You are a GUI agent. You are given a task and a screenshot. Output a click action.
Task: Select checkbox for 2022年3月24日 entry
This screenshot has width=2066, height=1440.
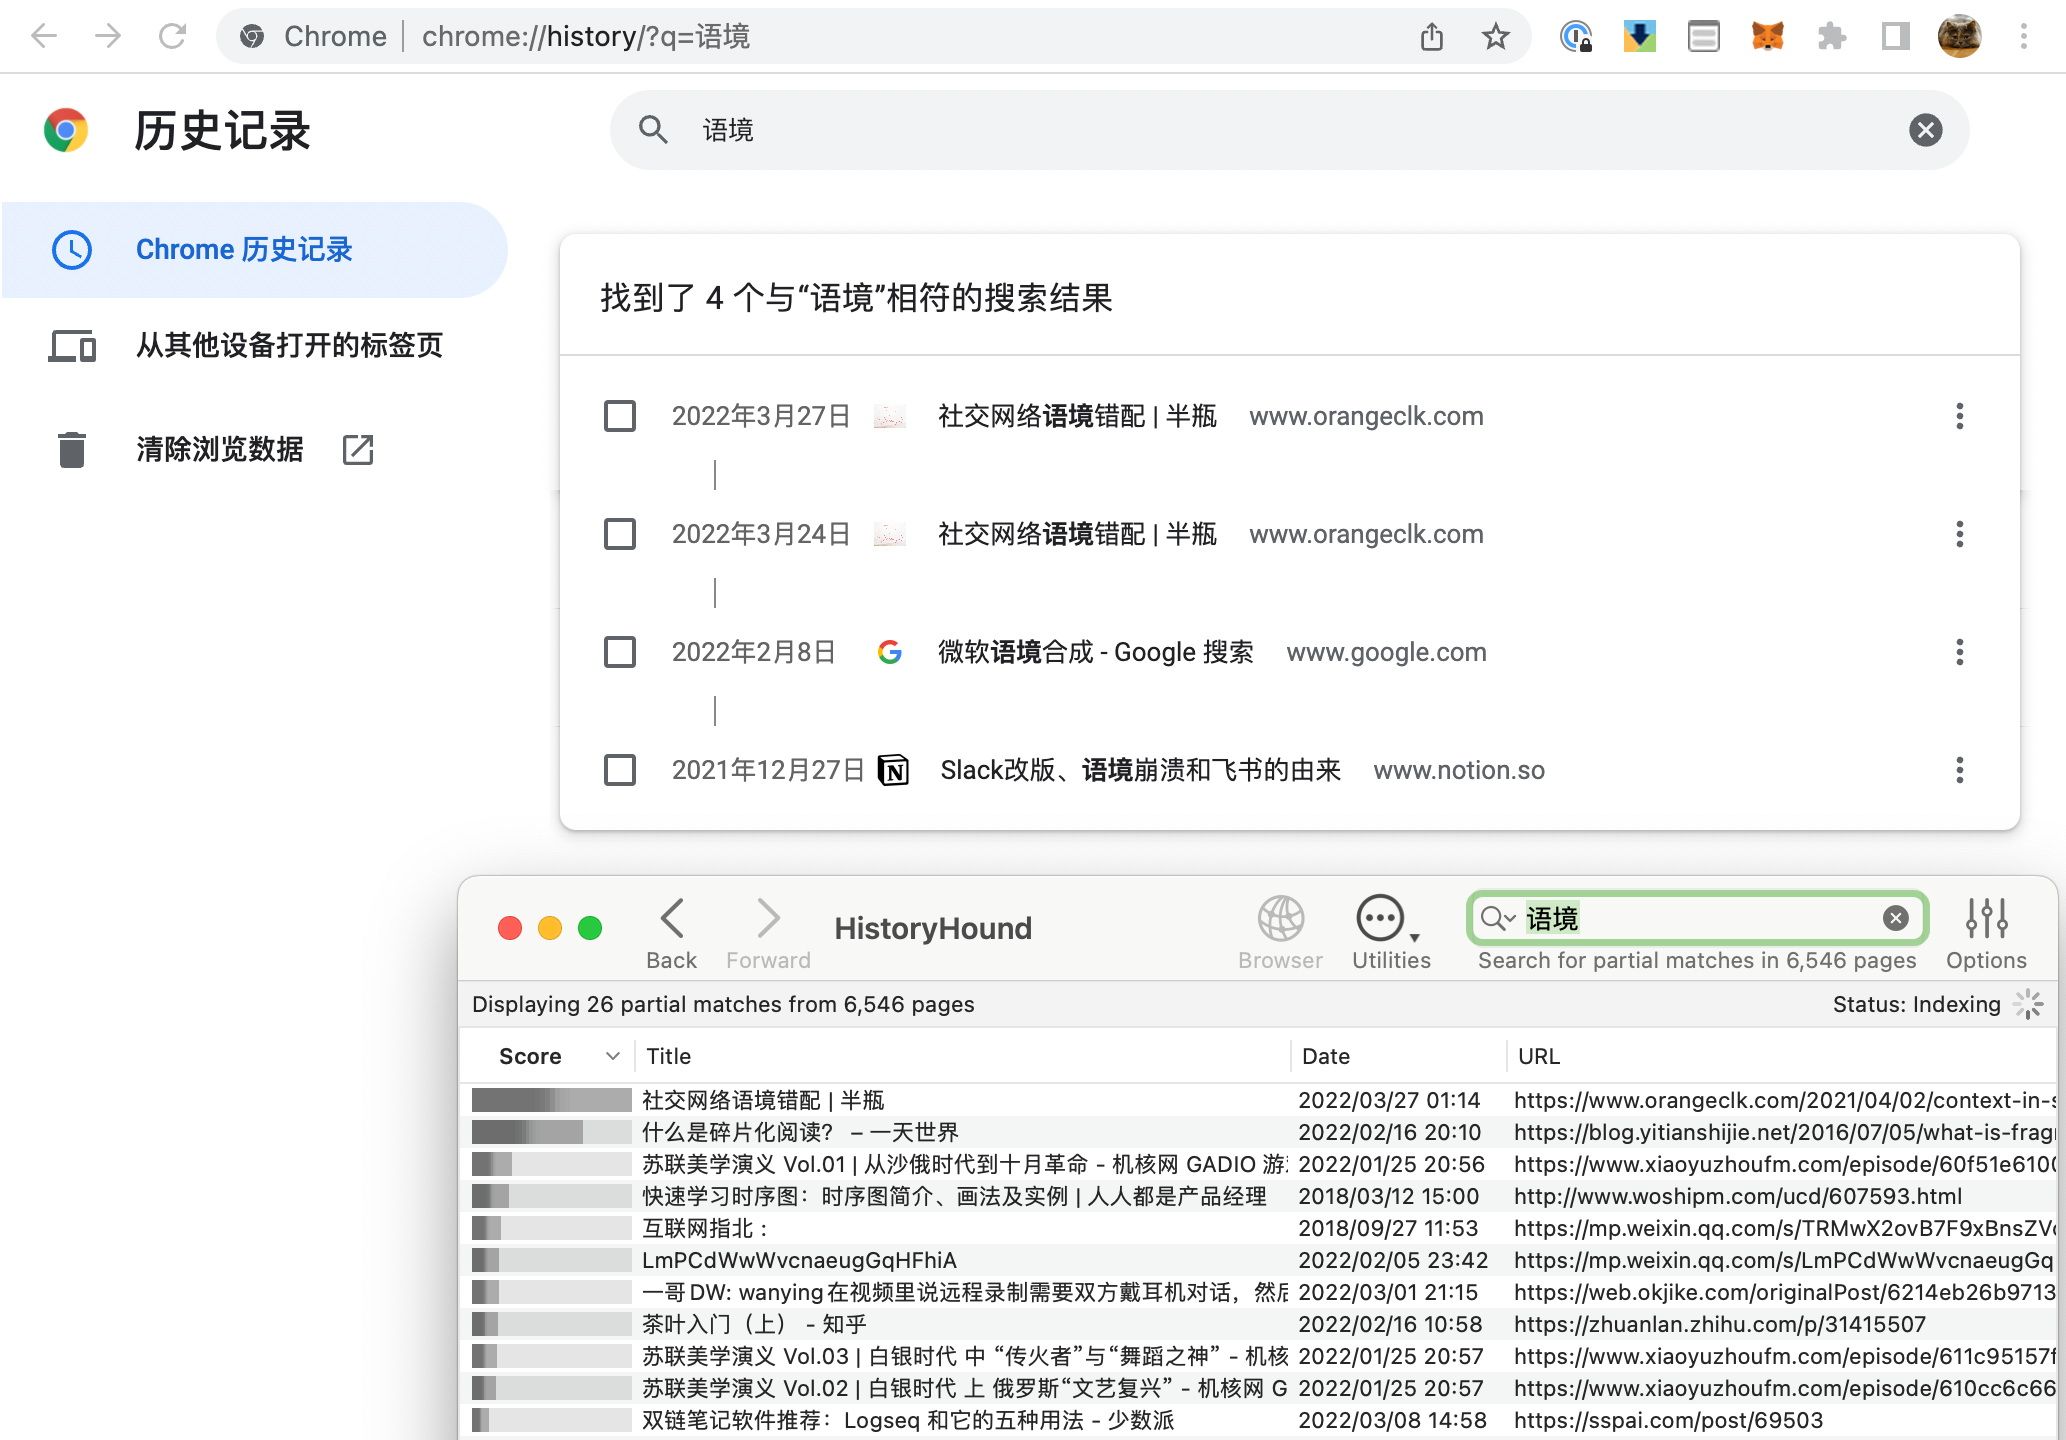pos(620,534)
